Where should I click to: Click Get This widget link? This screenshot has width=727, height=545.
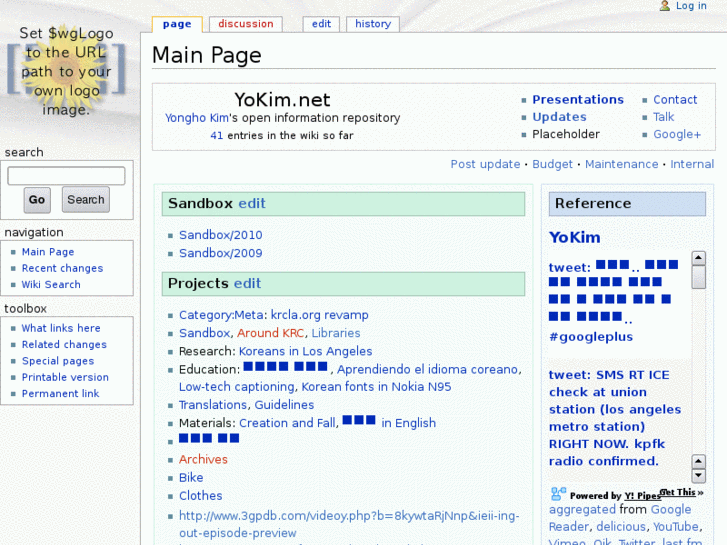(678, 492)
